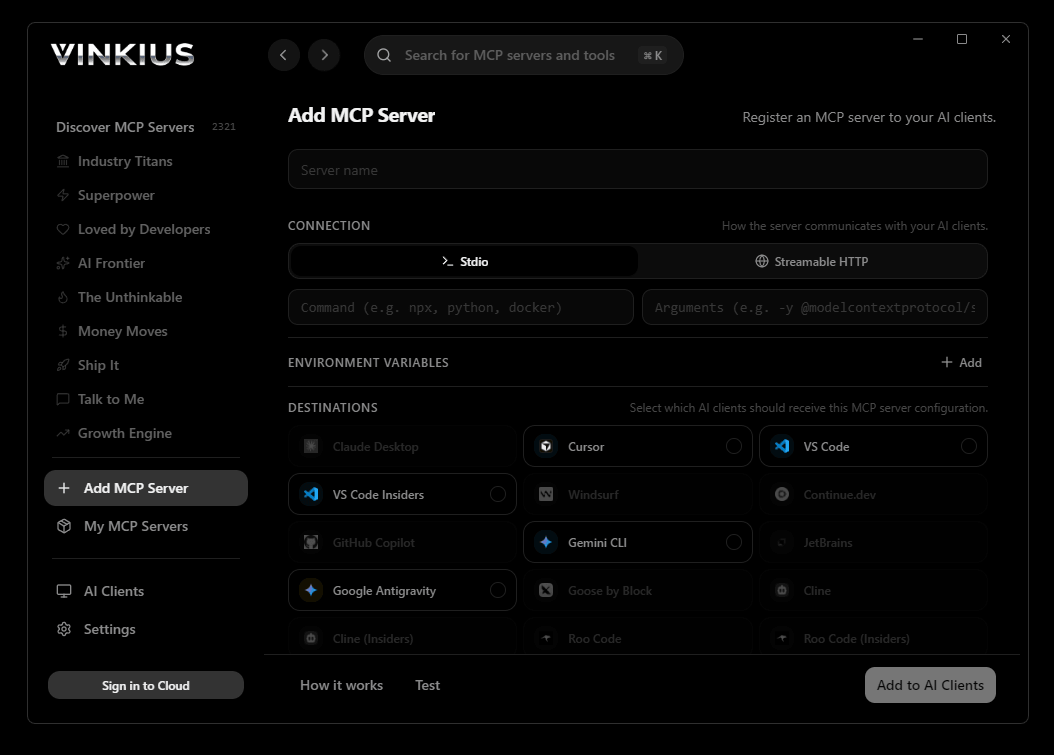Image resolution: width=1054 pixels, height=755 pixels.
Task: Click the forward navigation arrow
Action: (x=324, y=55)
